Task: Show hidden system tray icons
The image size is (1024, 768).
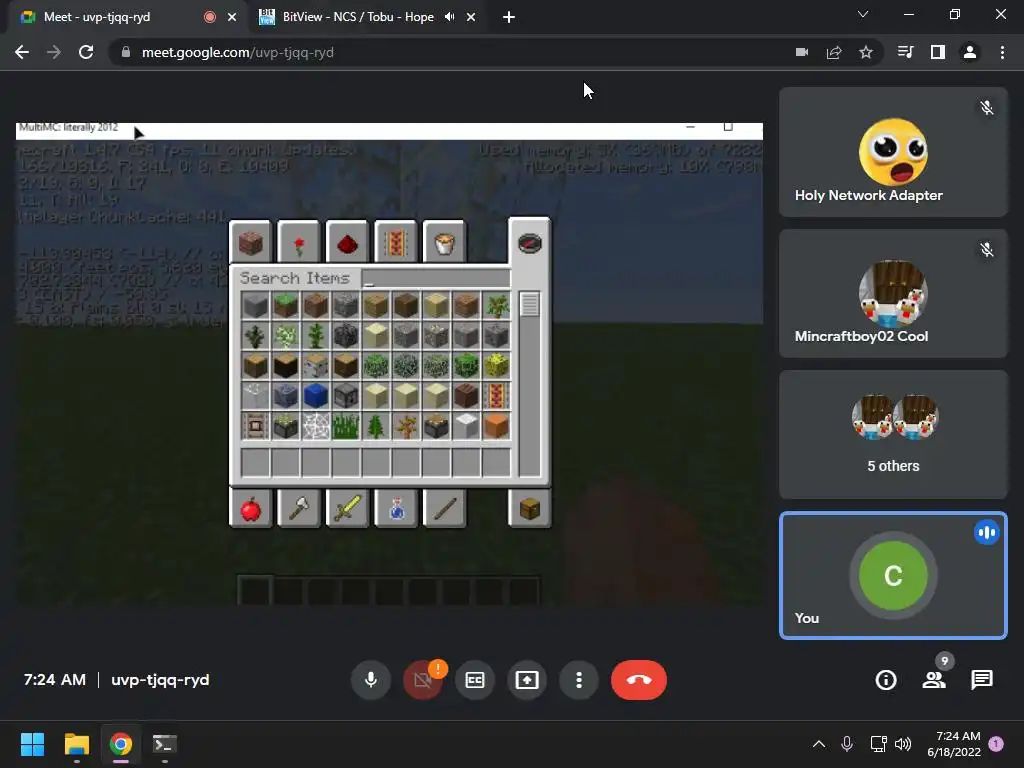Action: click(x=818, y=744)
